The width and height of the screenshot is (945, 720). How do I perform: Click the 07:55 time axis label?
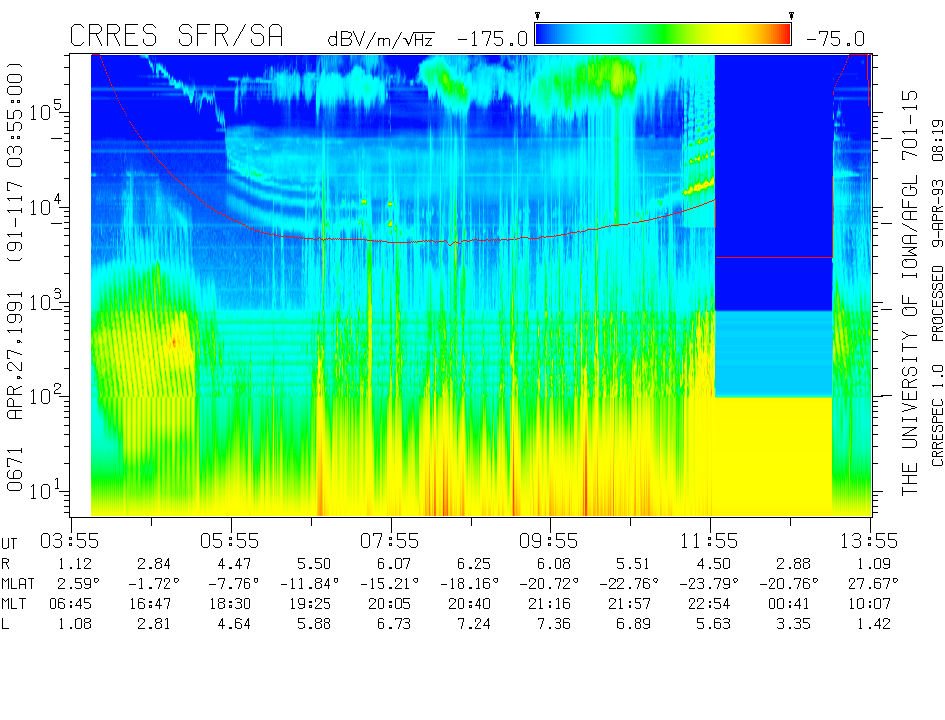pyautogui.click(x=391, y=541)
